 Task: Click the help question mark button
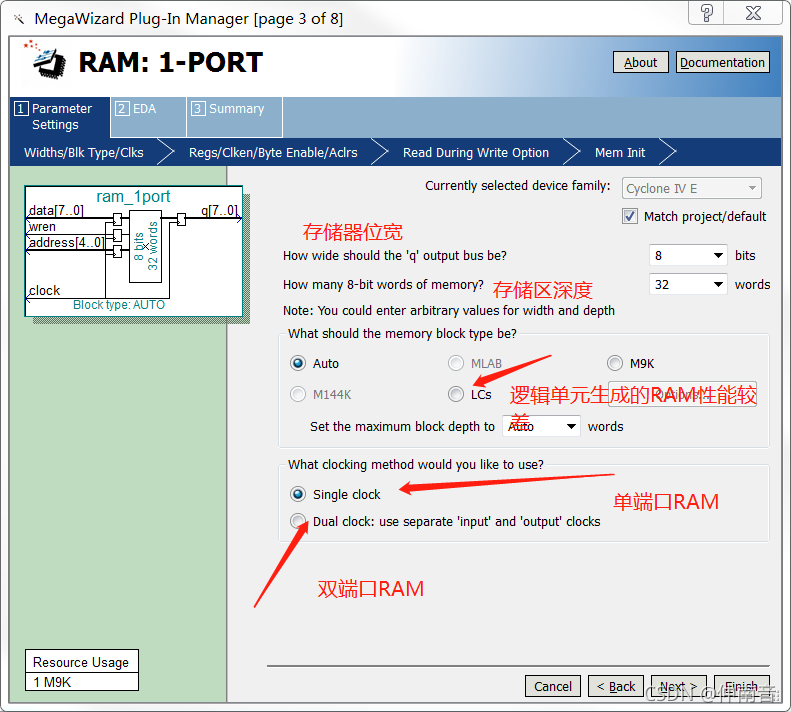(x=706, y=13)
